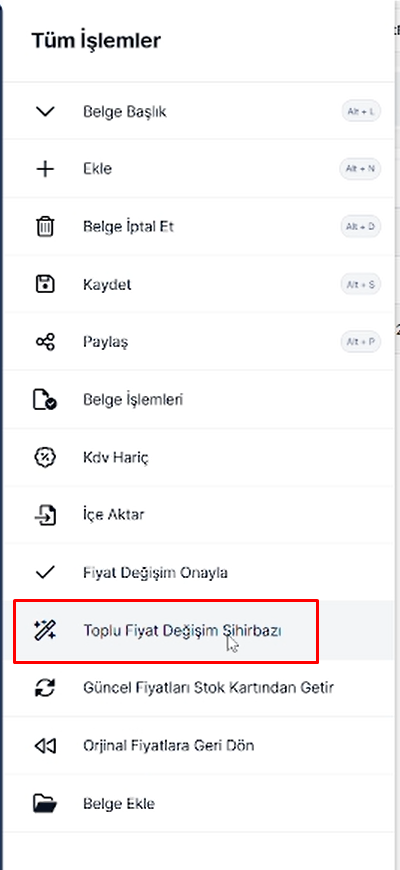Click the Tüm İşlemler panel heading
Screen dimensions: 400x870
pos(96,41)
